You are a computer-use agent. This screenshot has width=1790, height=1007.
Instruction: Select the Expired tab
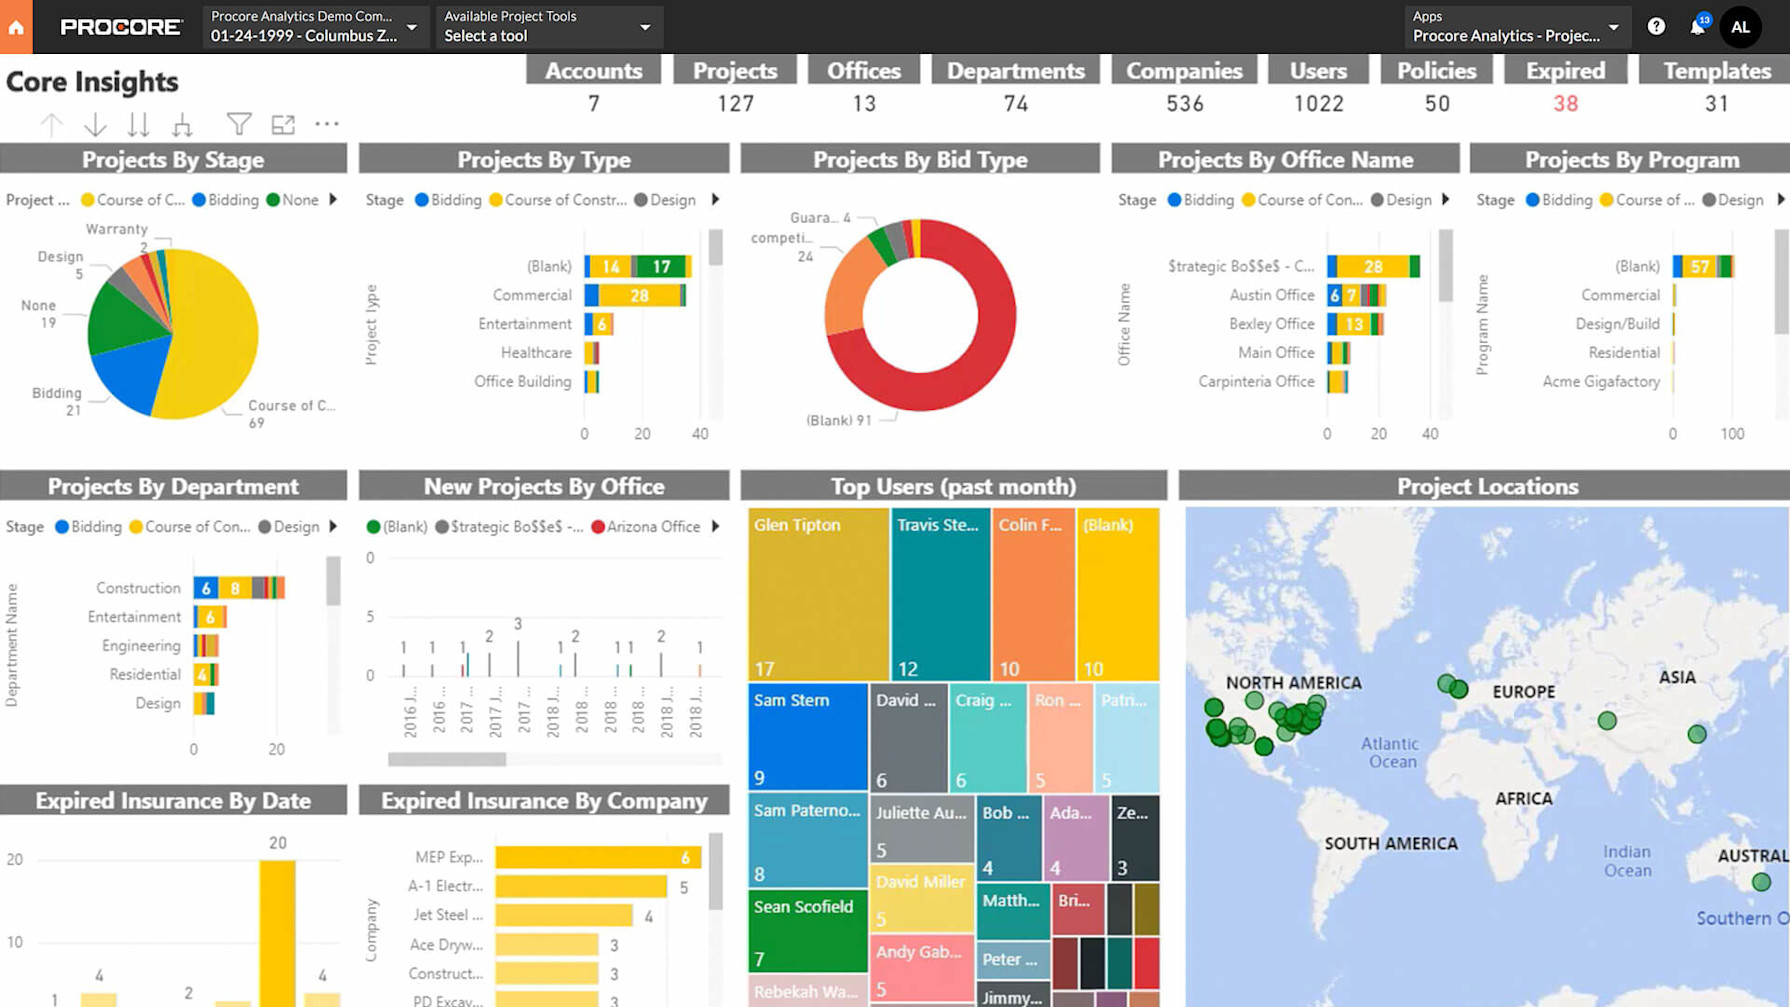(1564, 70)
